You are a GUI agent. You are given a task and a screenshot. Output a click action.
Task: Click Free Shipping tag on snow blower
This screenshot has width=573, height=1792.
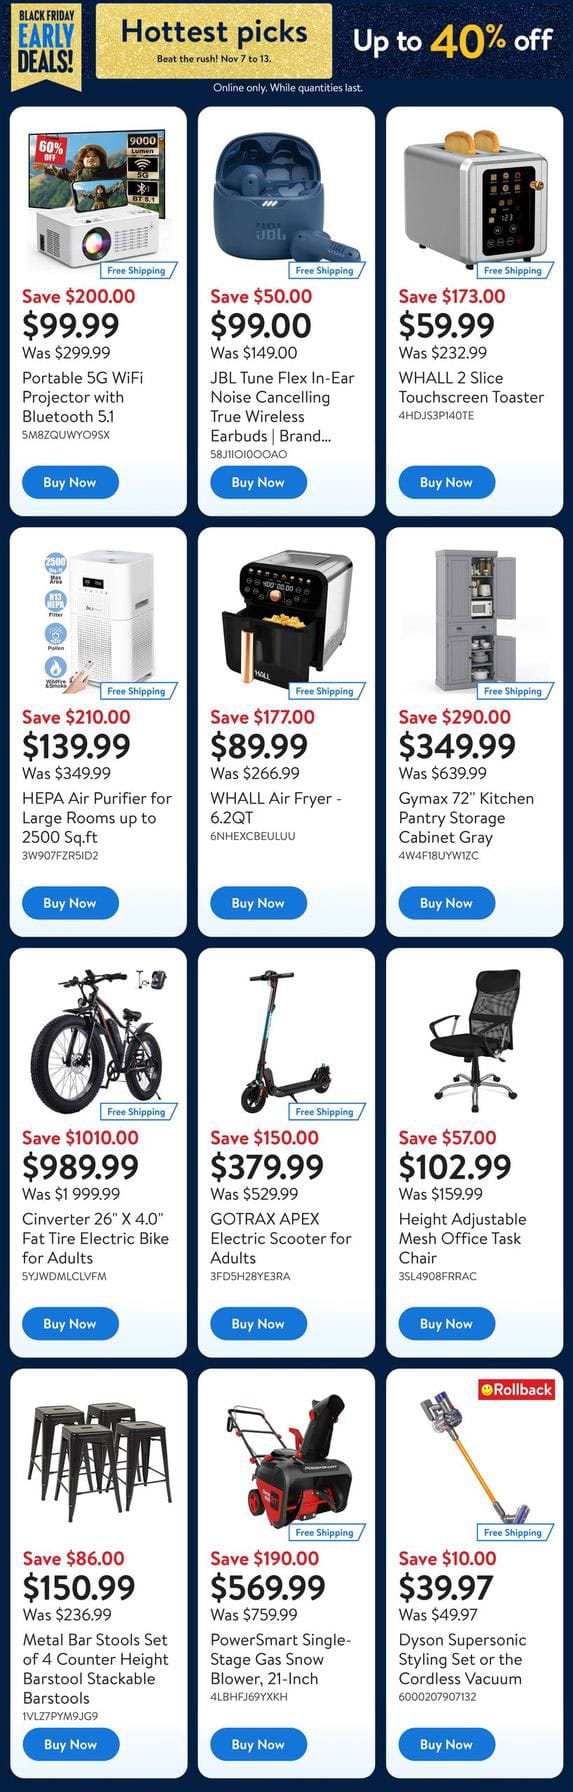[326, 1532]
